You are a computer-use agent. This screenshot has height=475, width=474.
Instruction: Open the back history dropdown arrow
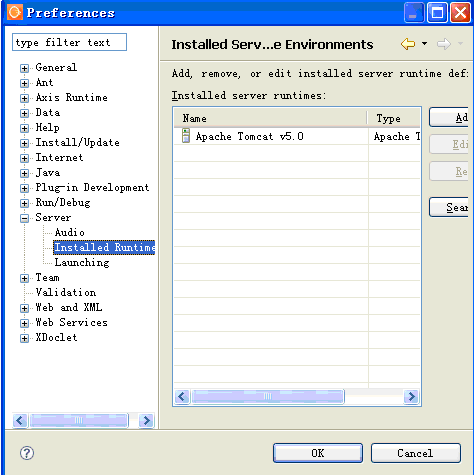point(424,44)
